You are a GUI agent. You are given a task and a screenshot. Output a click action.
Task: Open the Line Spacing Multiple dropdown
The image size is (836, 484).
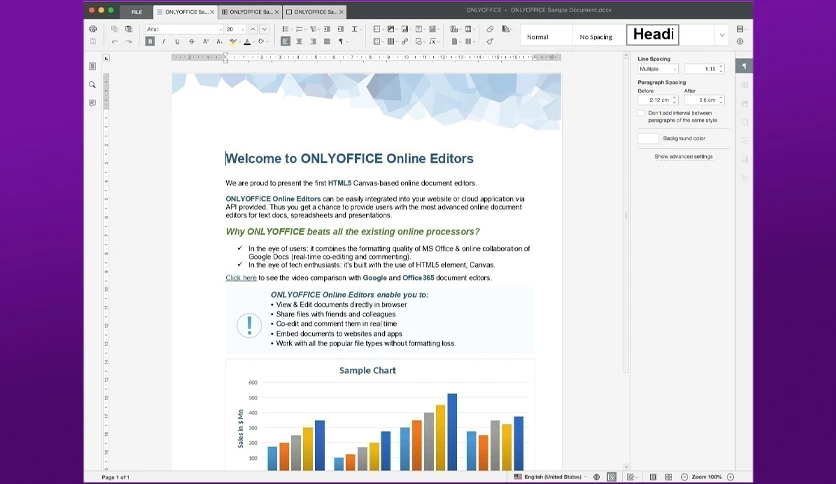[x=658, y=69]
